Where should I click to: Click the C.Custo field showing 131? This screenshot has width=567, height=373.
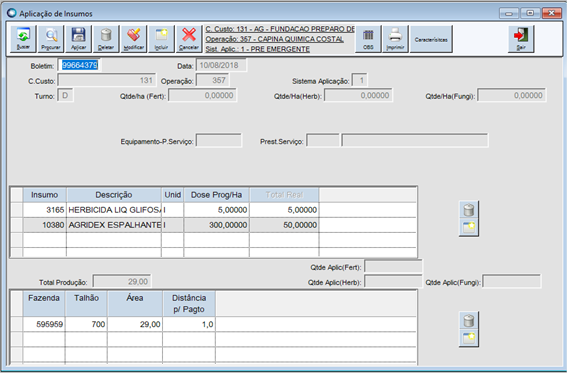tap(107, 80)
